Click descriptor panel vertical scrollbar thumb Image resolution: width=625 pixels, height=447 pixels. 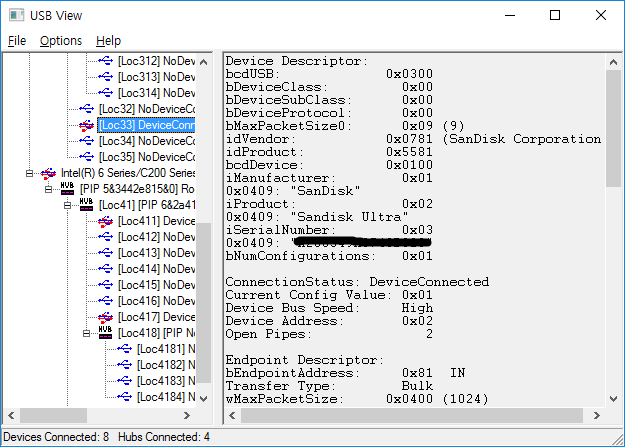(x=613, y=128)
